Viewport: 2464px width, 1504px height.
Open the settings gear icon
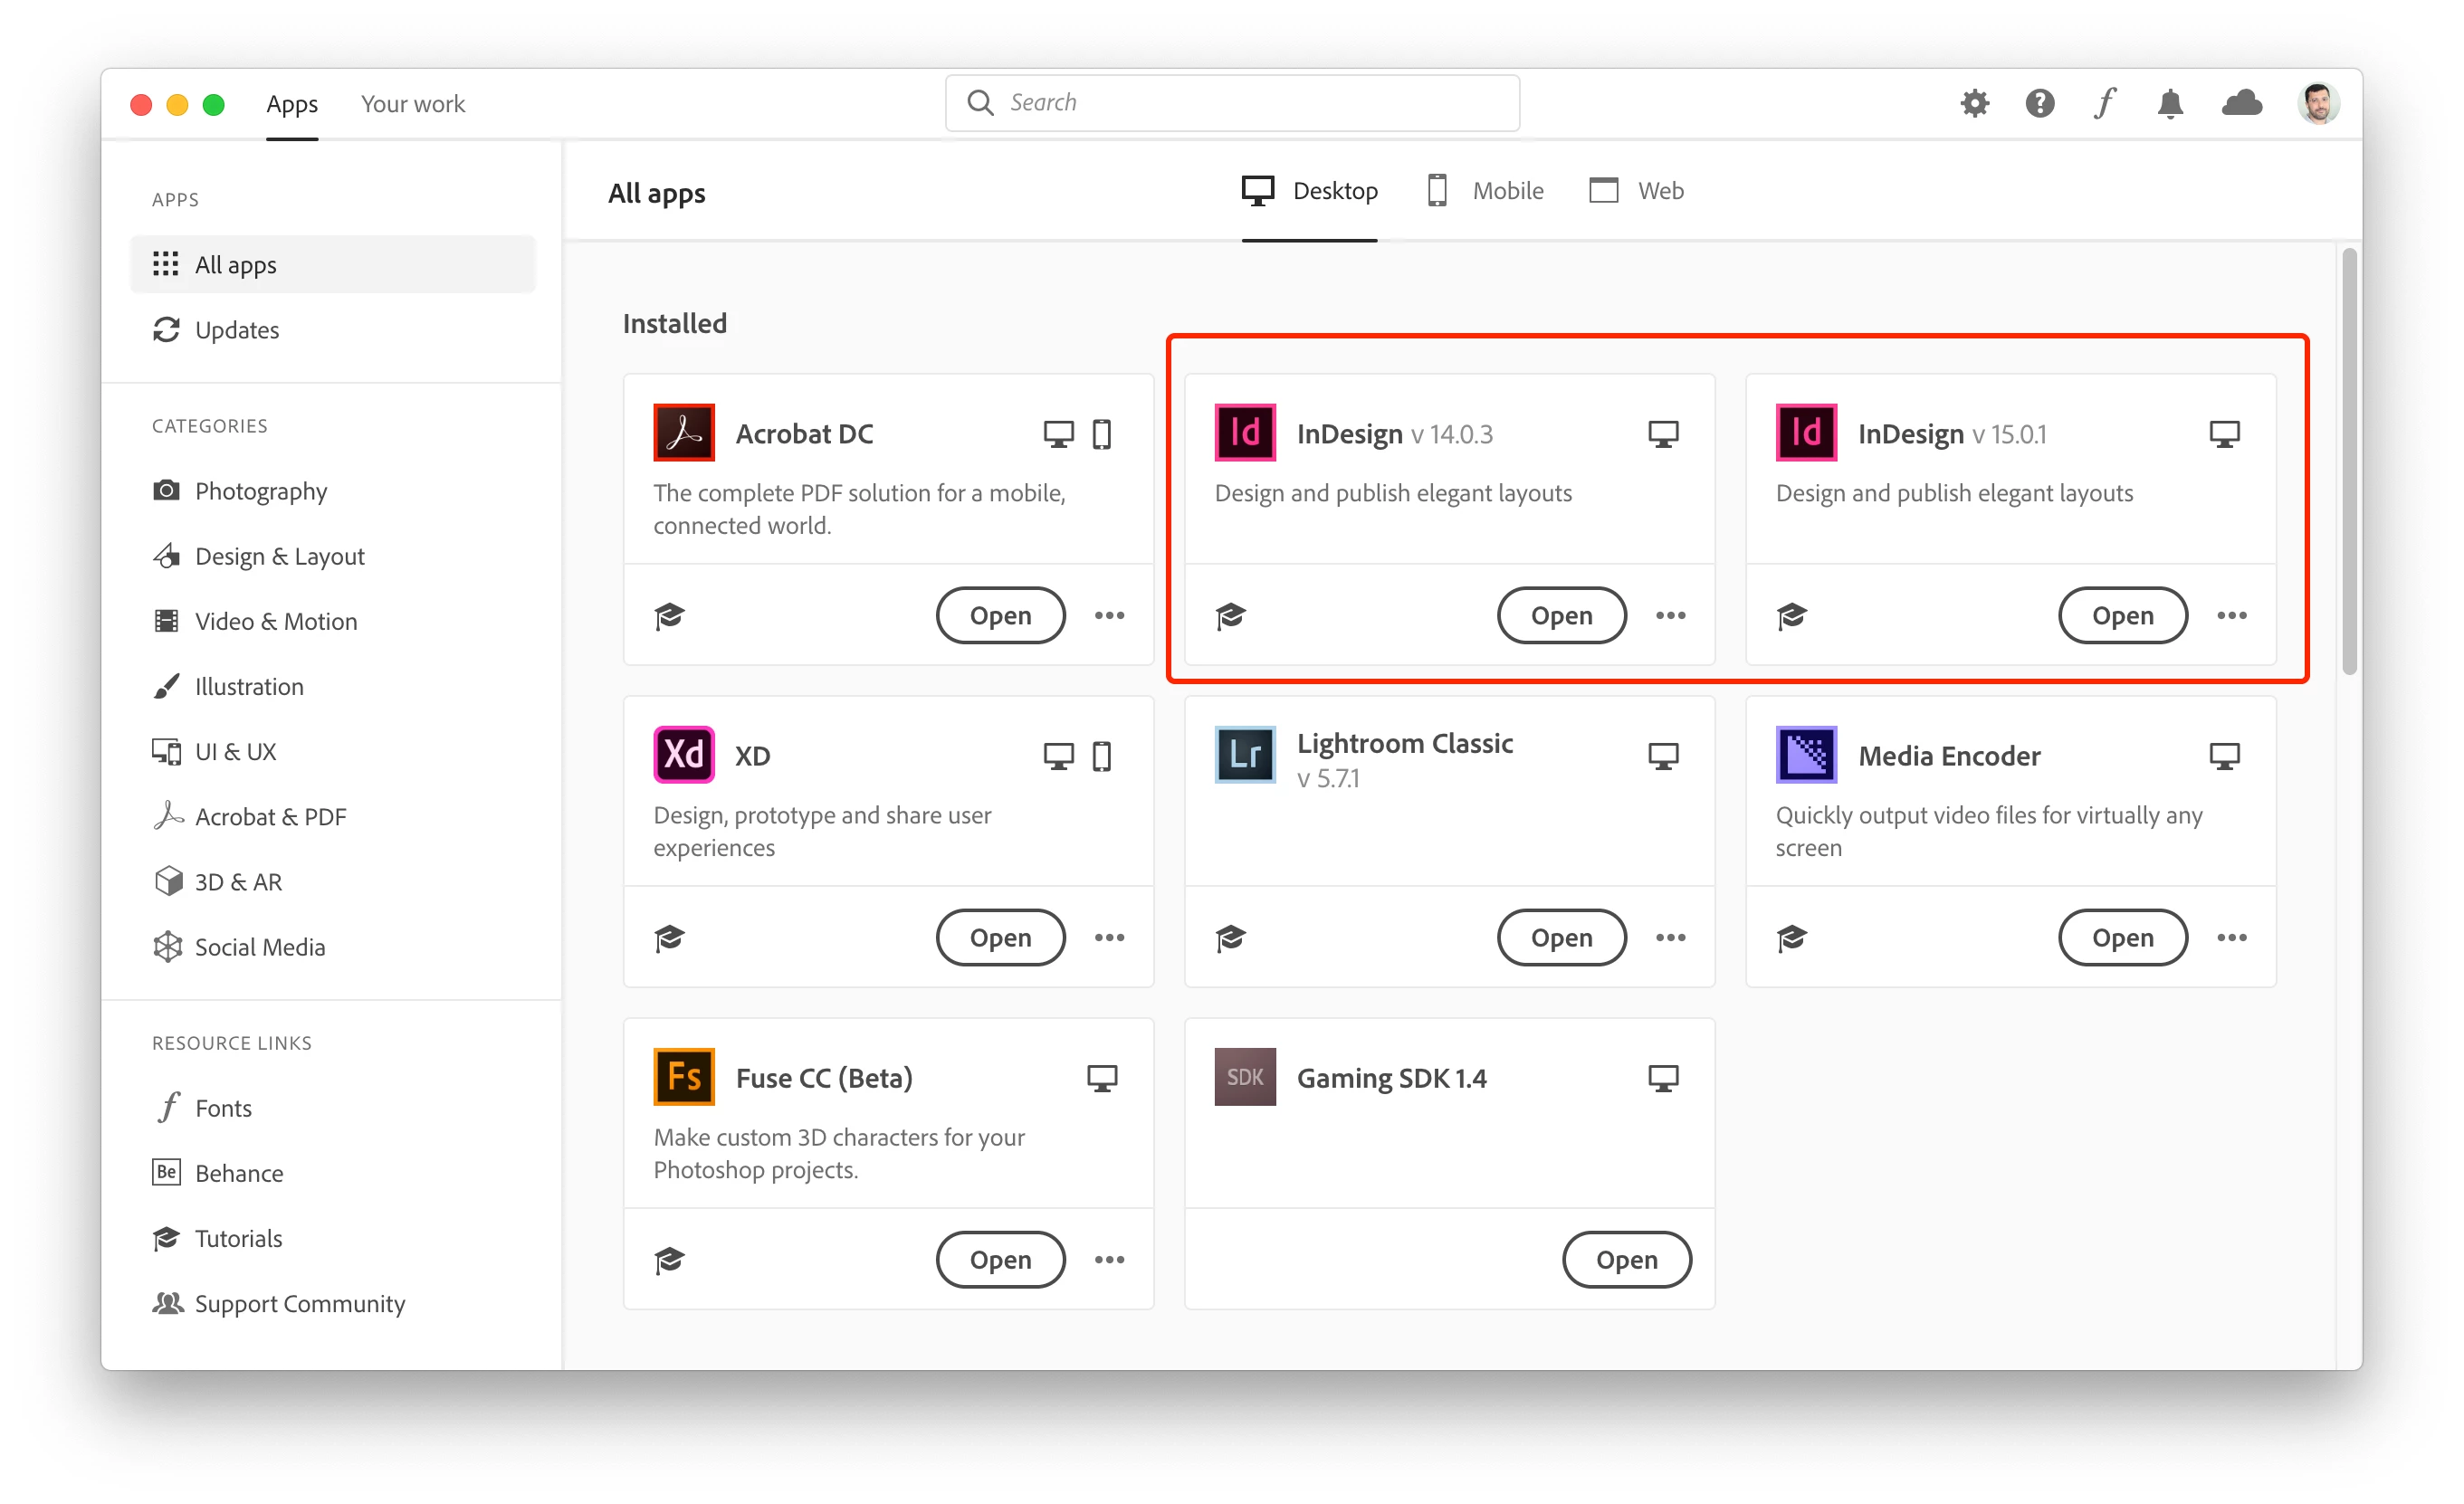coord(1974,103)
